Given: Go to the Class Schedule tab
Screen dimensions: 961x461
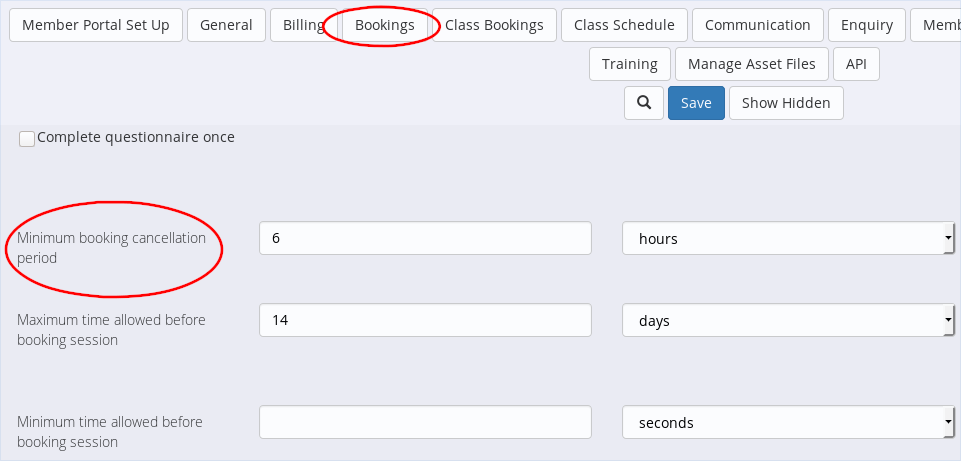Looking at the screenshot, I should point(624,25).
